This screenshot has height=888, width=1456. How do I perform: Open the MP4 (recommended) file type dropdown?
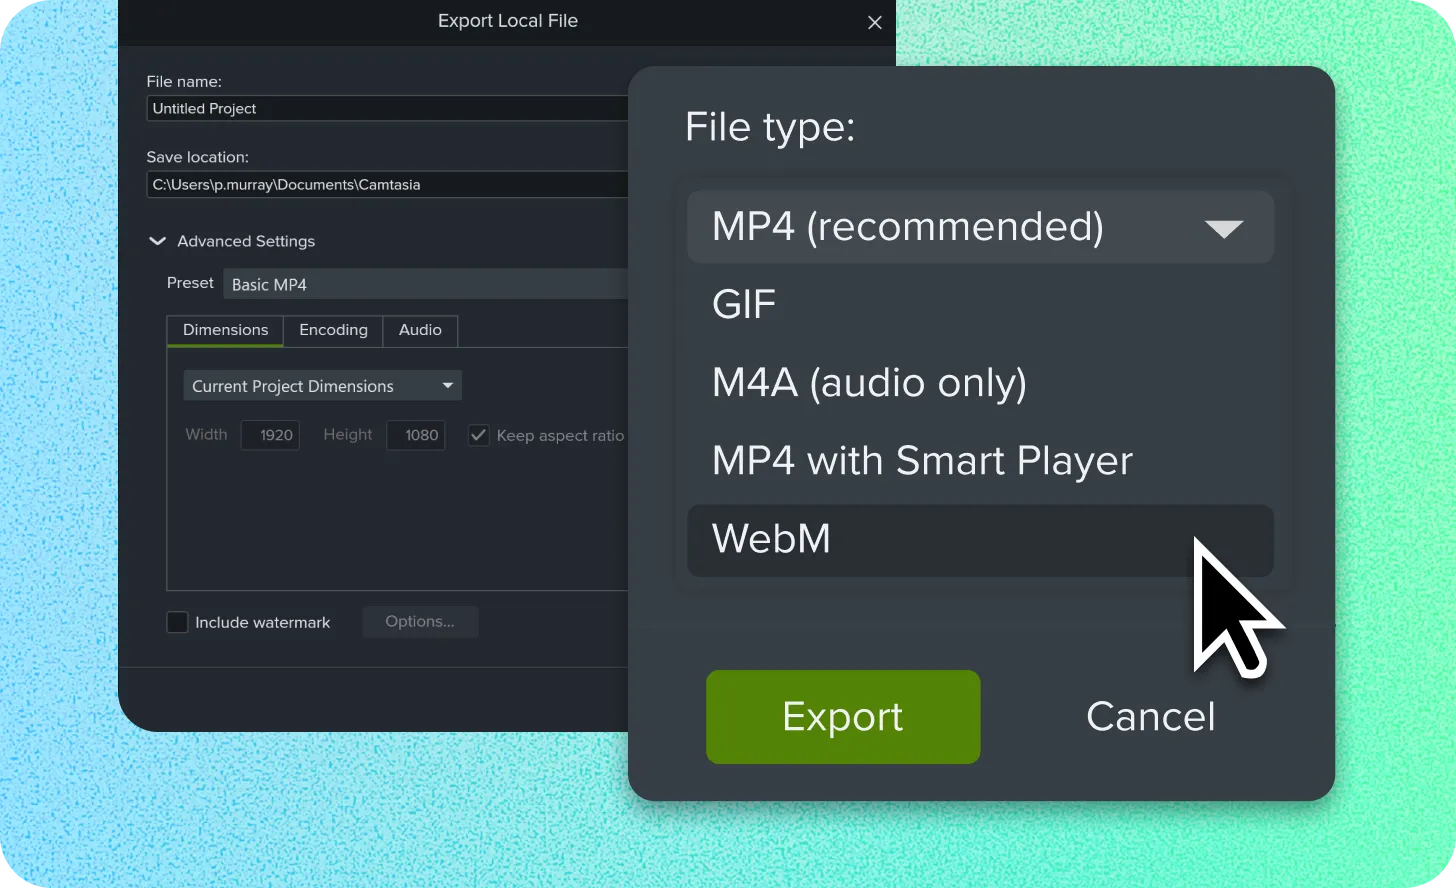pyautogui.click(x=980, y=227)
